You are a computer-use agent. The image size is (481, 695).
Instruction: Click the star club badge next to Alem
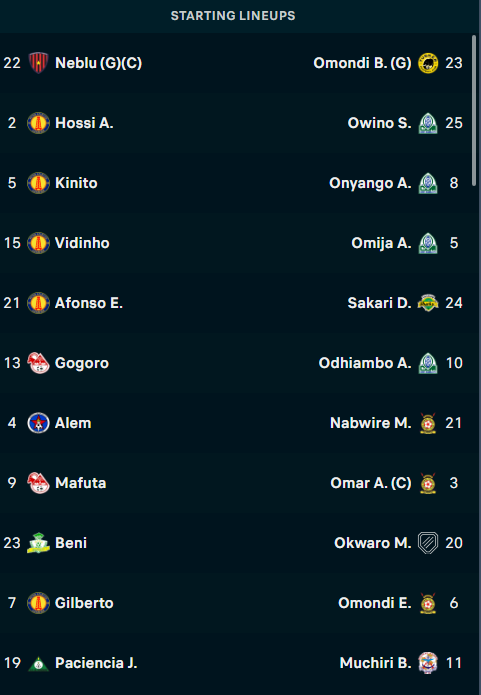pos(38,423)
